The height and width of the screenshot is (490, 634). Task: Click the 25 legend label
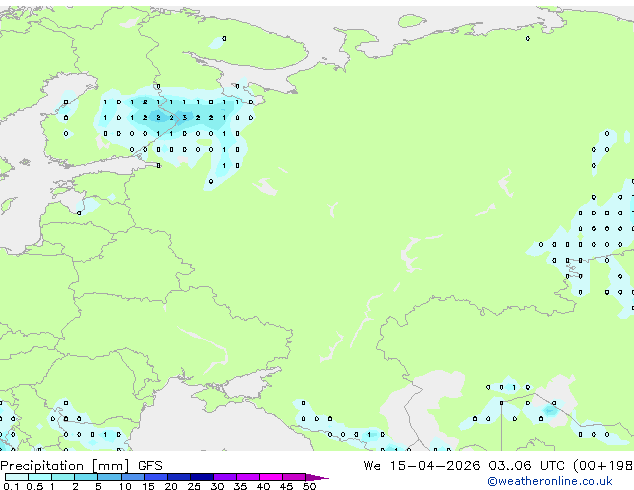click(194, 486)
